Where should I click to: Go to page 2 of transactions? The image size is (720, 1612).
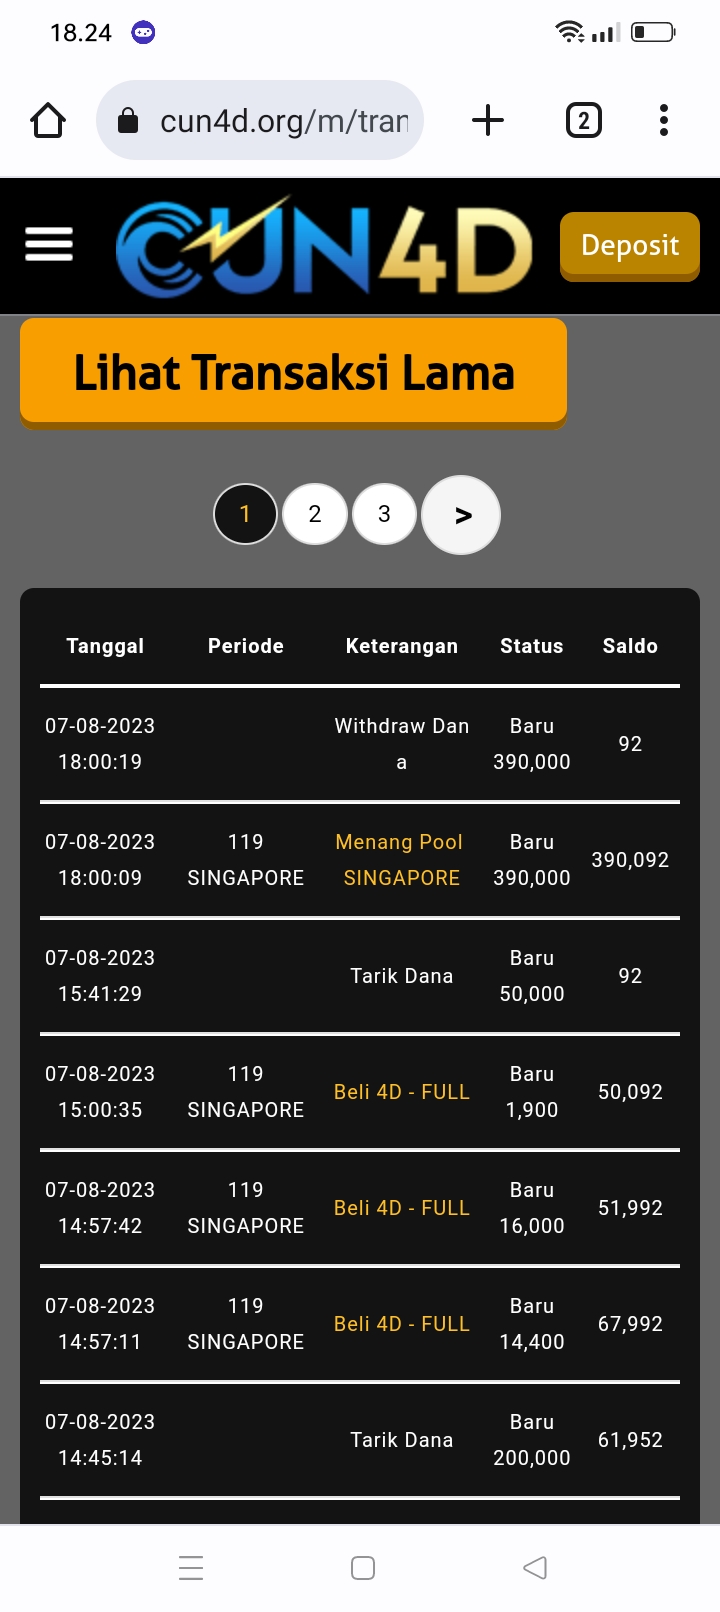(315, 514)
